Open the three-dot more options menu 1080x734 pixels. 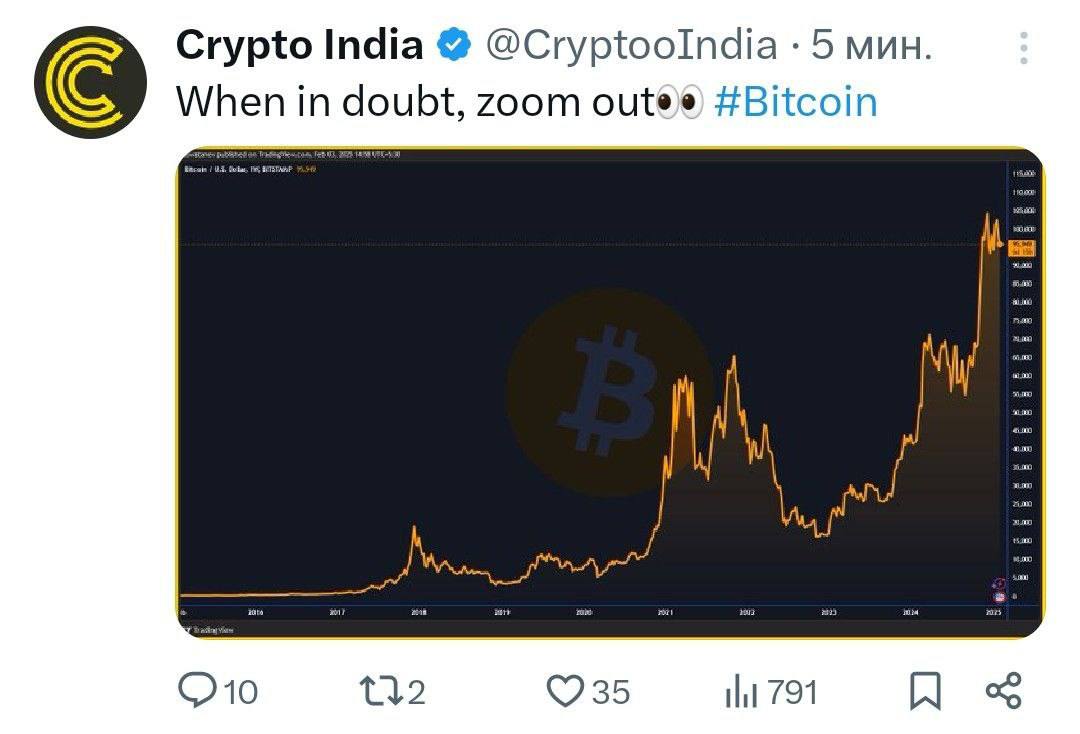click(1024, 48)
